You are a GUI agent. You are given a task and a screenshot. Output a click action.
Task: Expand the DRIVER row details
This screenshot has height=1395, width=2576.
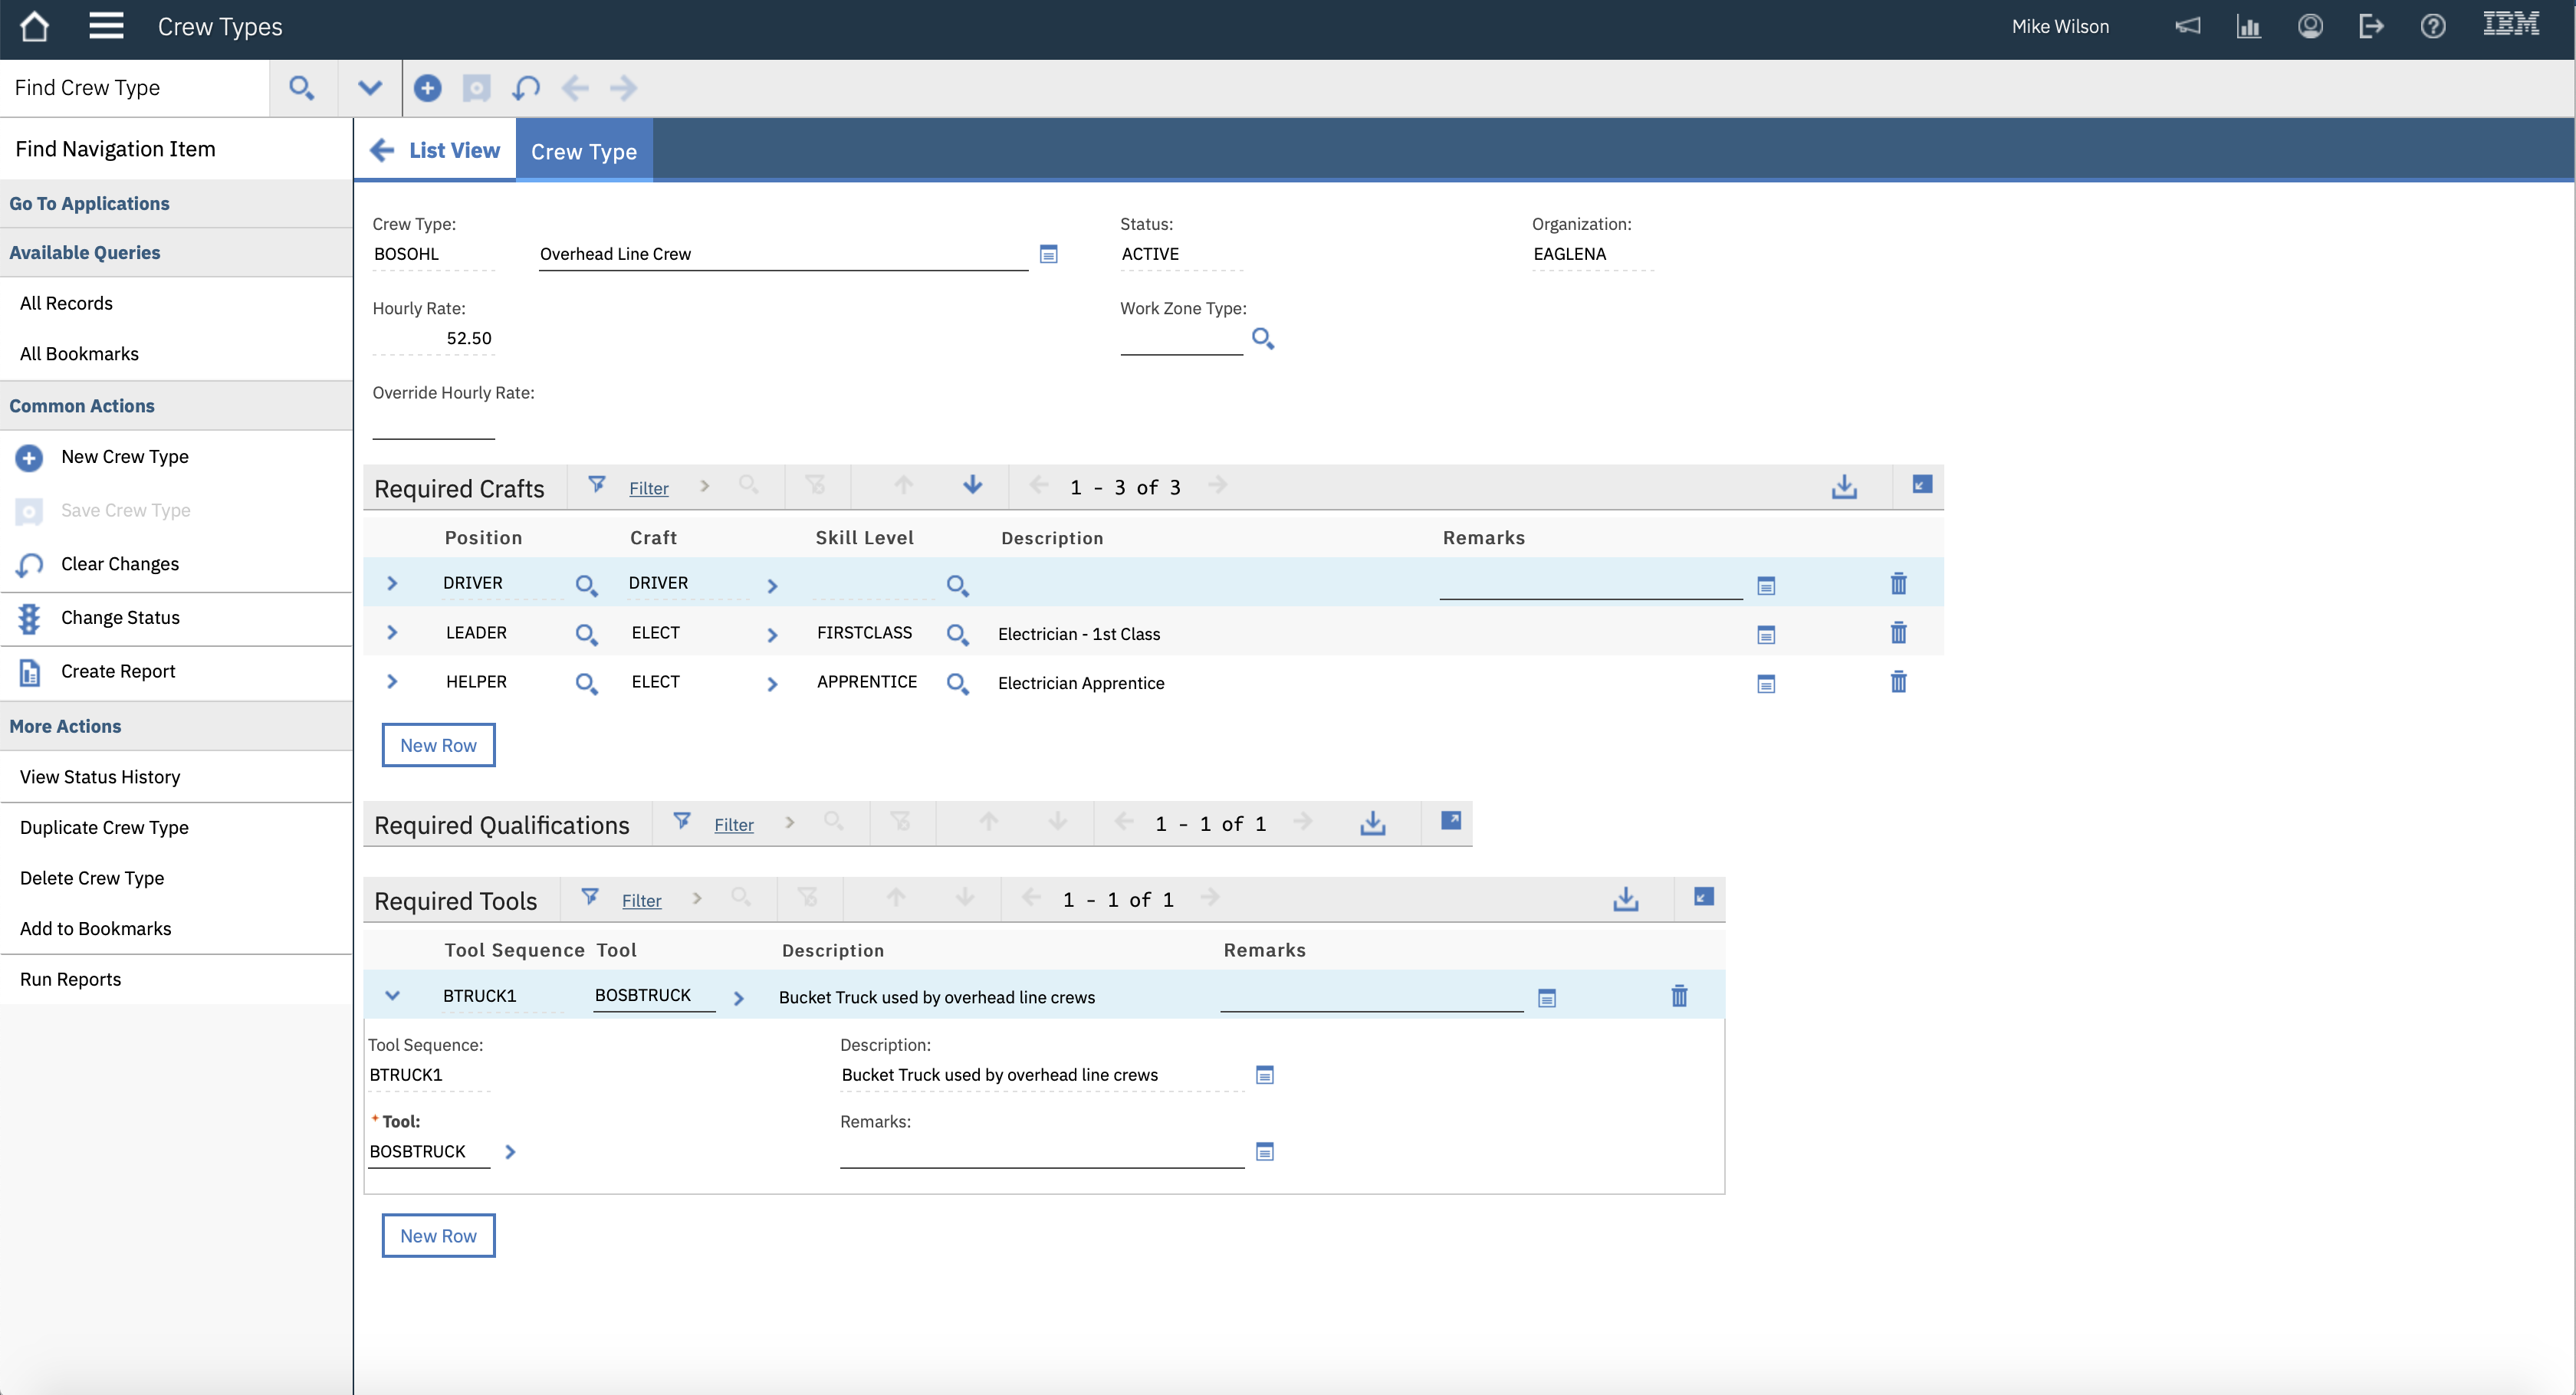[392, 583]
